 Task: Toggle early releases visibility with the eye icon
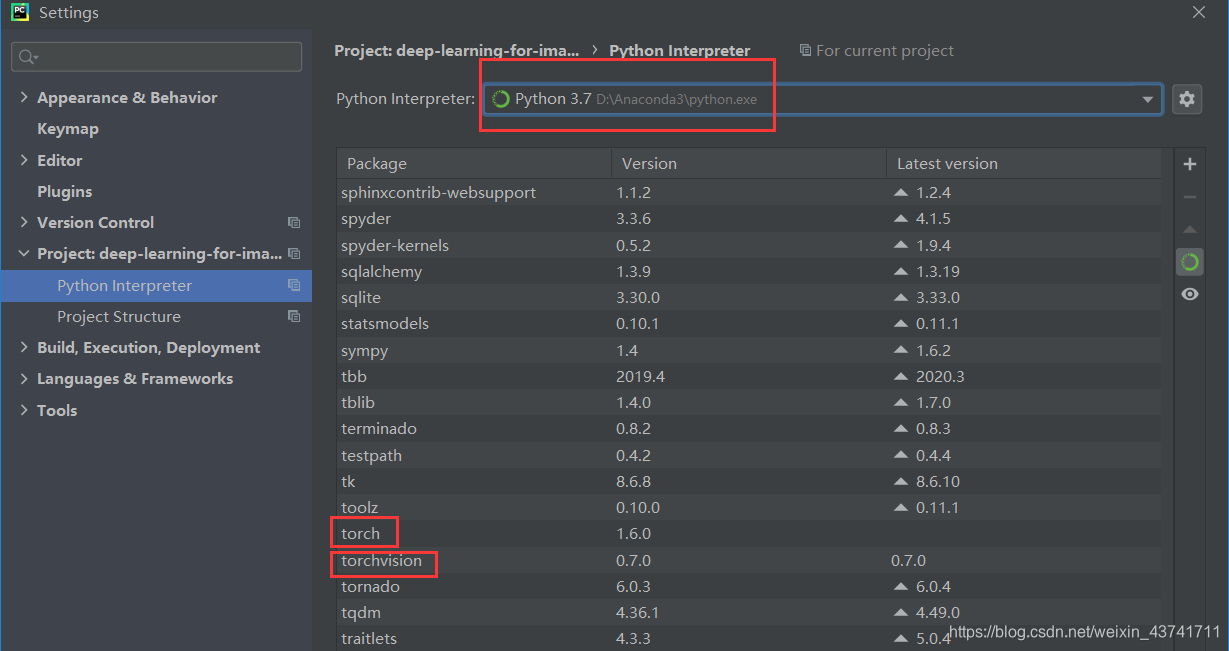pyautogui.click(x=1189, y=293)
